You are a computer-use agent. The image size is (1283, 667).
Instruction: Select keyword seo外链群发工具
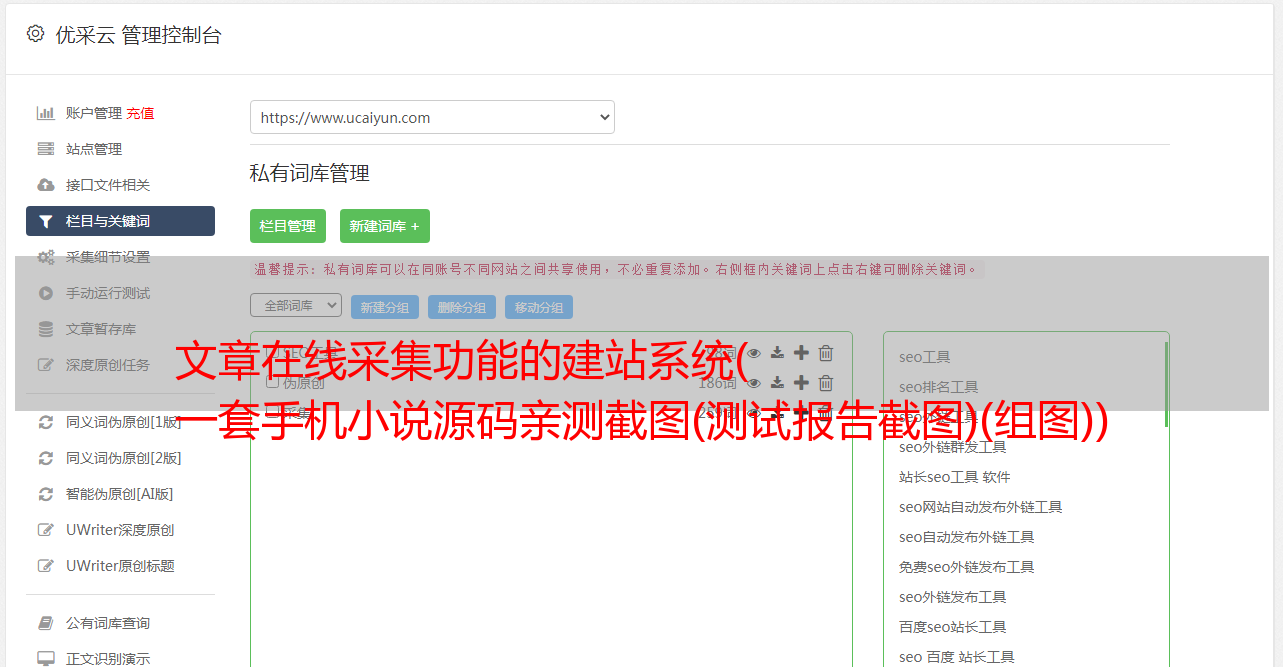[953, 447]
